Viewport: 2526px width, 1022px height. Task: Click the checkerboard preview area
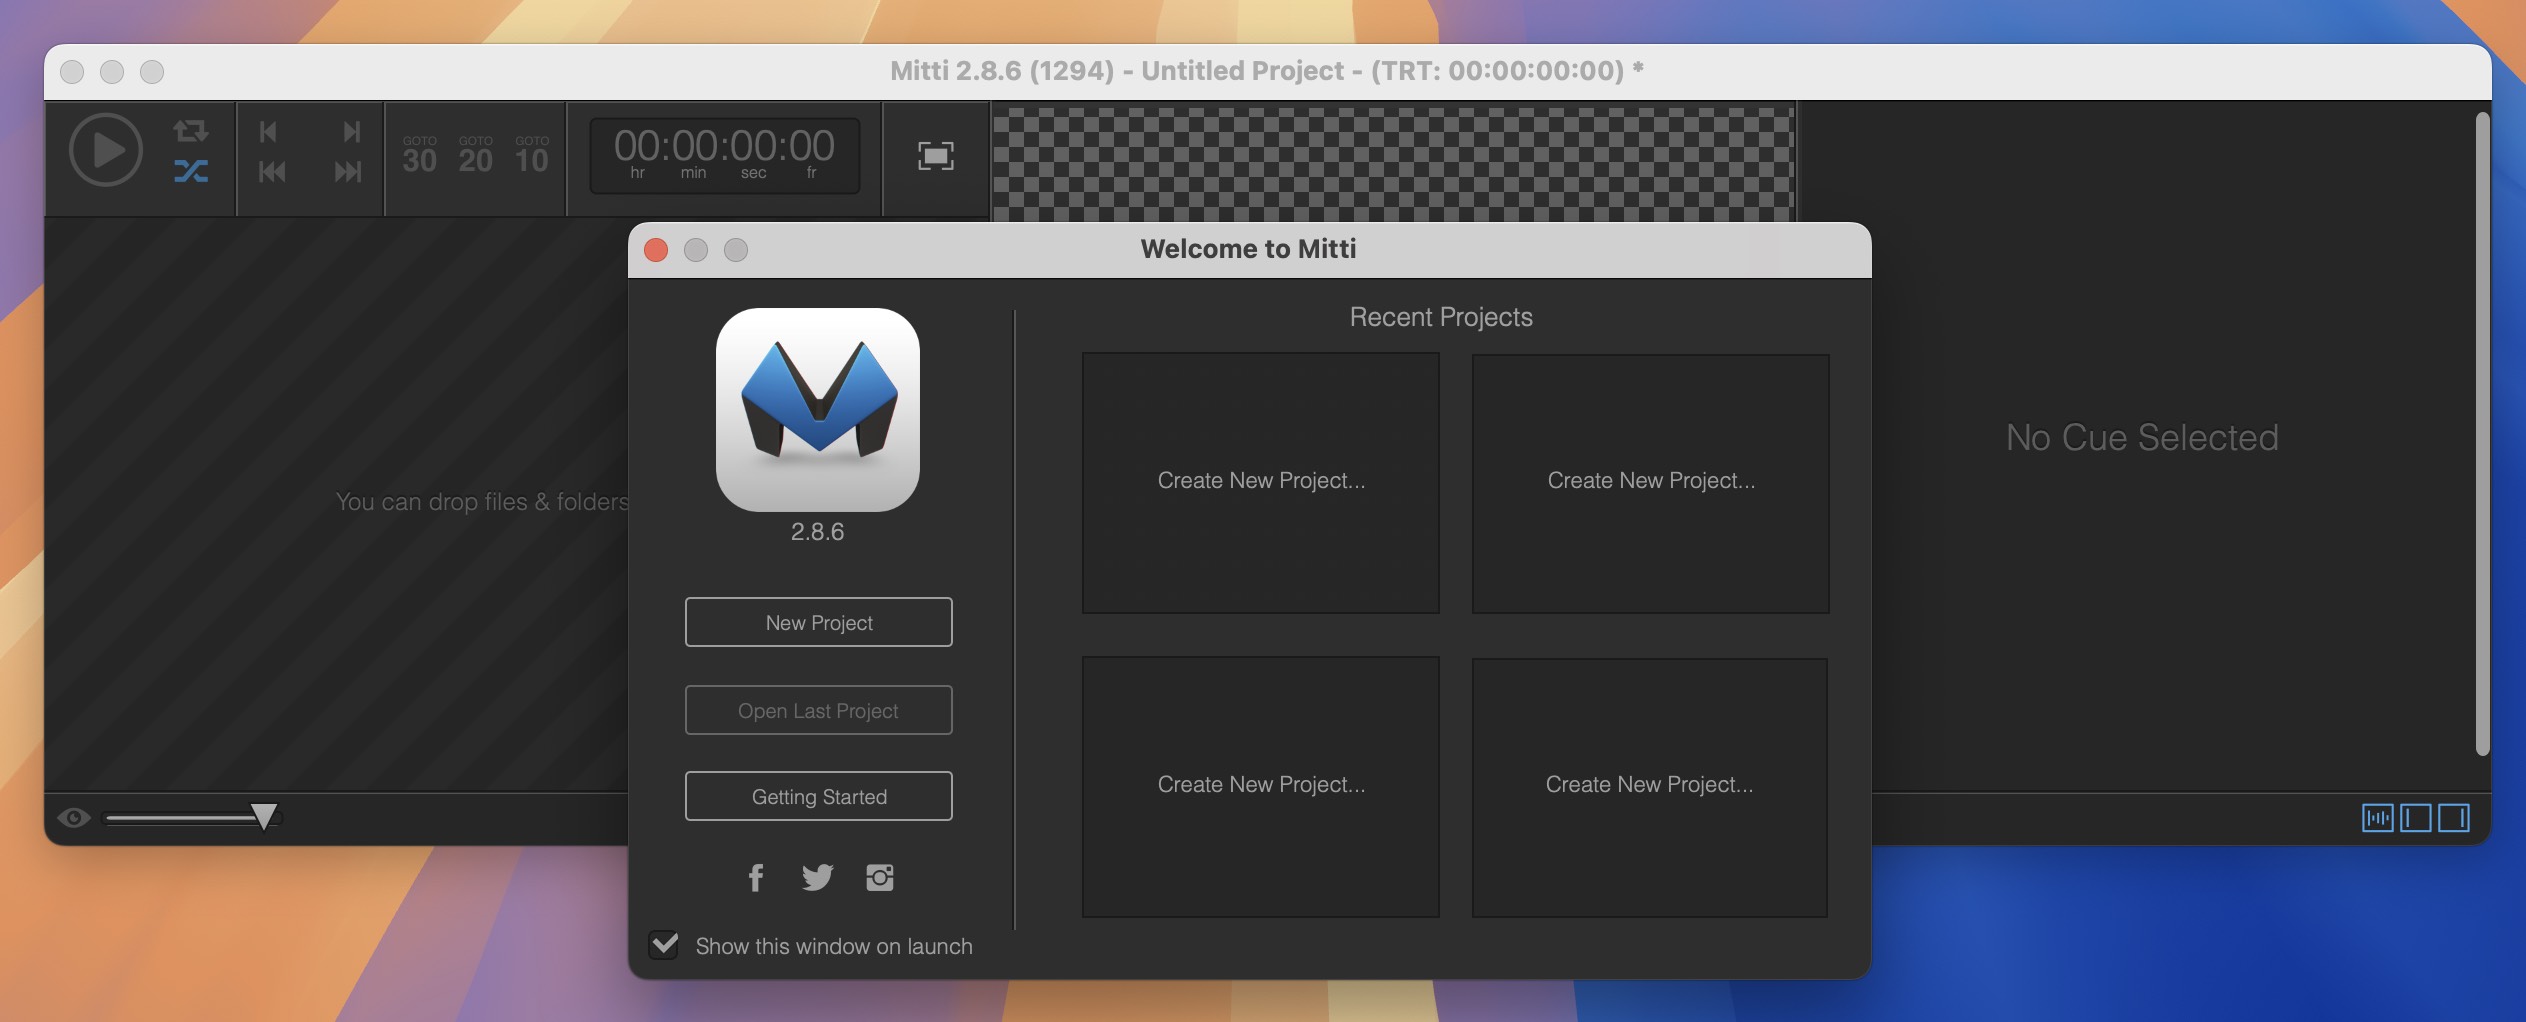pyautogui.click(x=1393, y=163)
